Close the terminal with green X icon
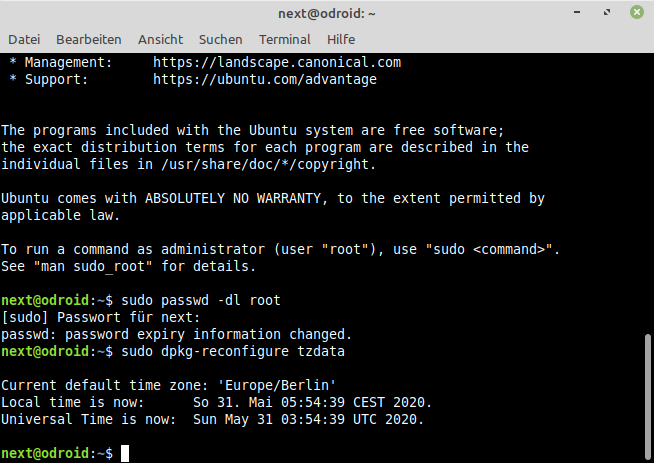 (x=637, y=12)
